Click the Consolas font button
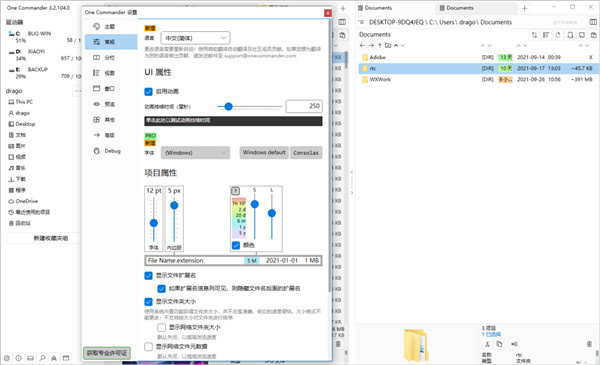 coord(306,152)
